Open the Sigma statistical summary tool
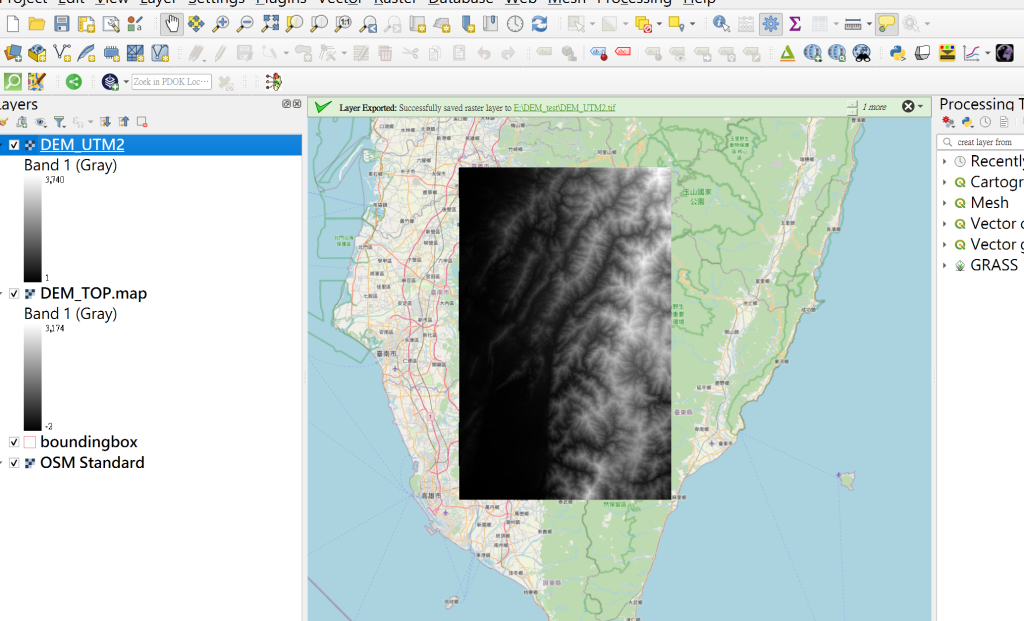 (x=795, y=24)
